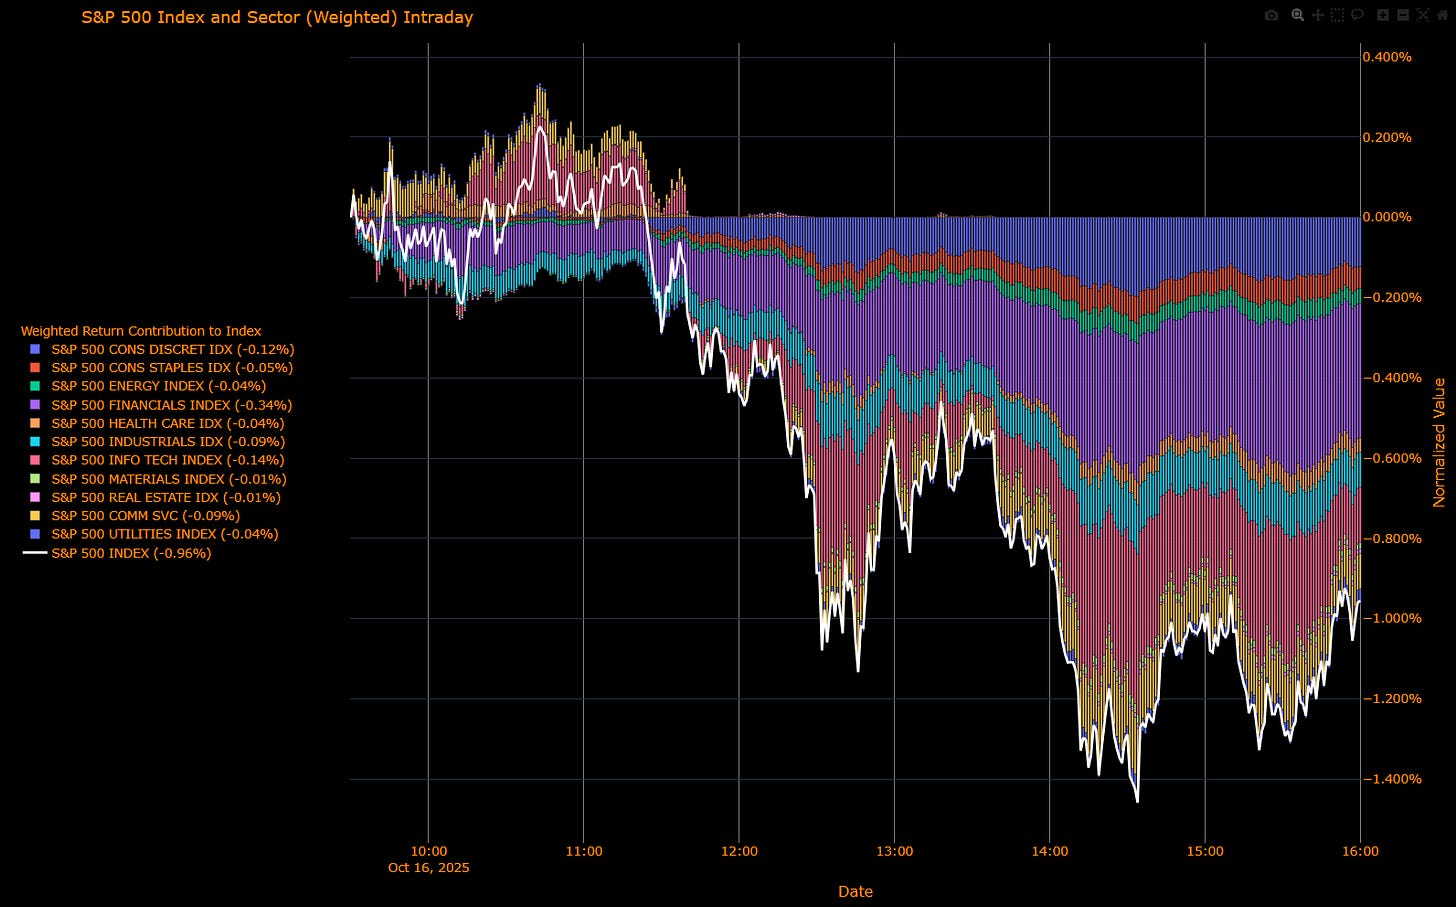The height and width of the screenshot is (907, 1456).
Task: Reset axes with the home icon
Action: tap(1442, 15)
